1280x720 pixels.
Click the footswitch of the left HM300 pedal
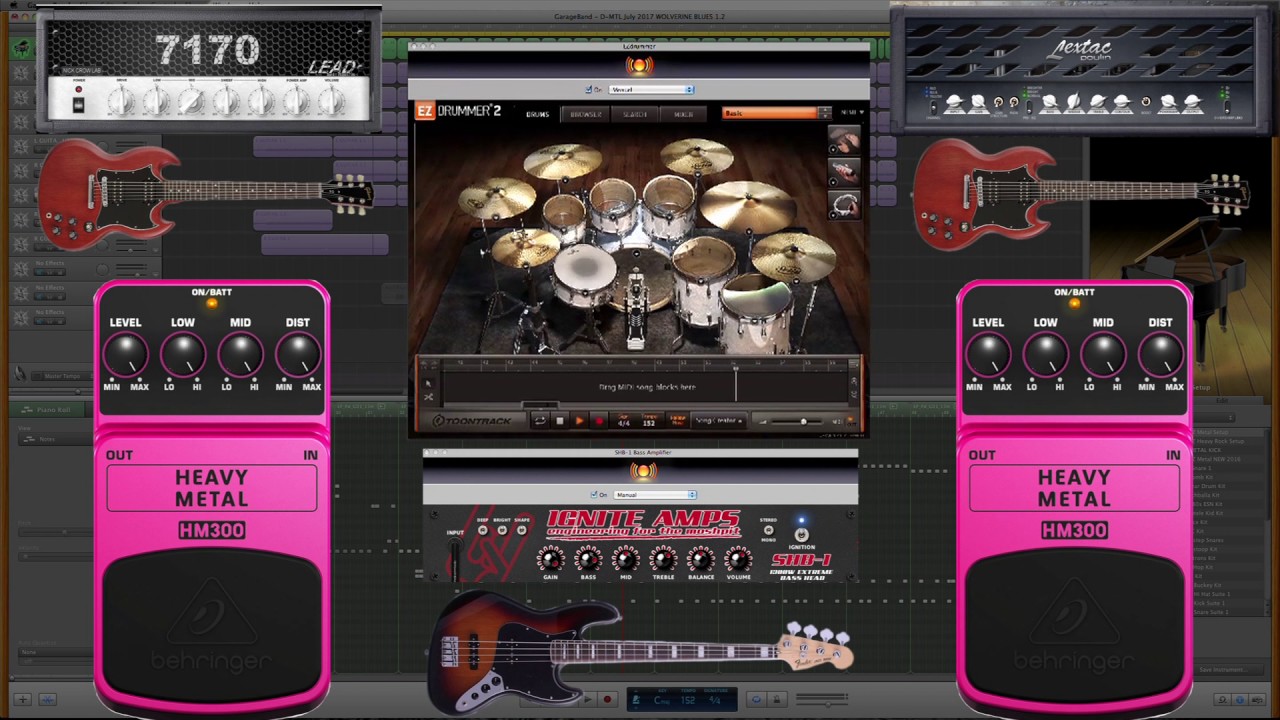[x=211, y=630]
